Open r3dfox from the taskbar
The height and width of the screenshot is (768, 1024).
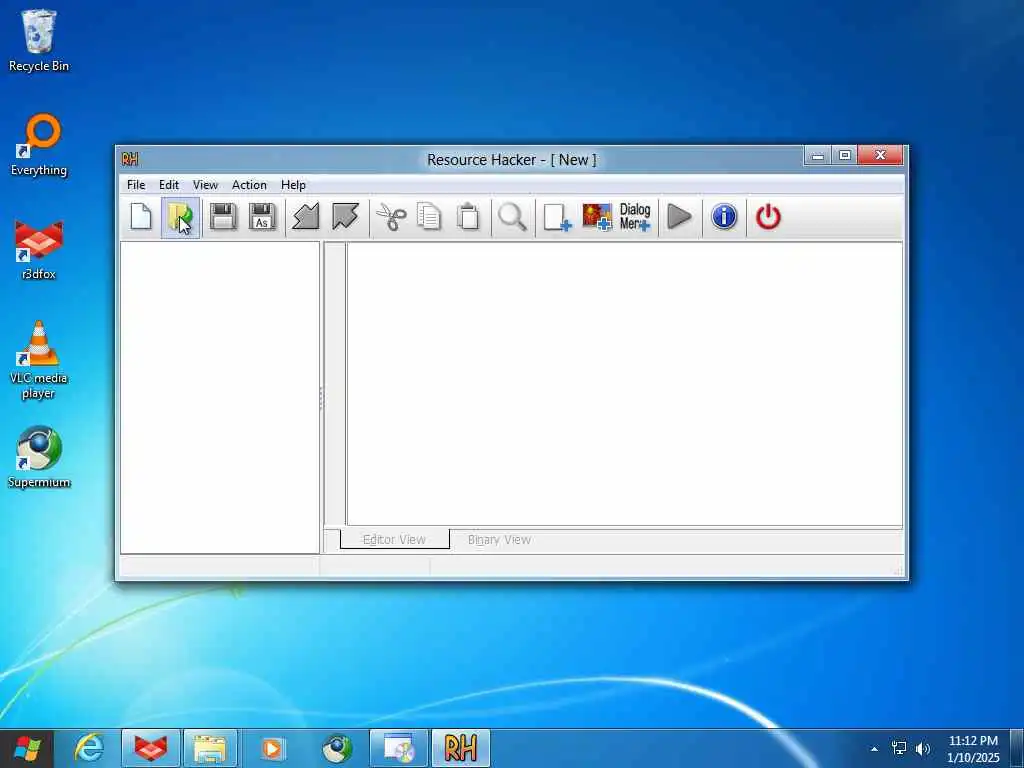coord(151,748)
